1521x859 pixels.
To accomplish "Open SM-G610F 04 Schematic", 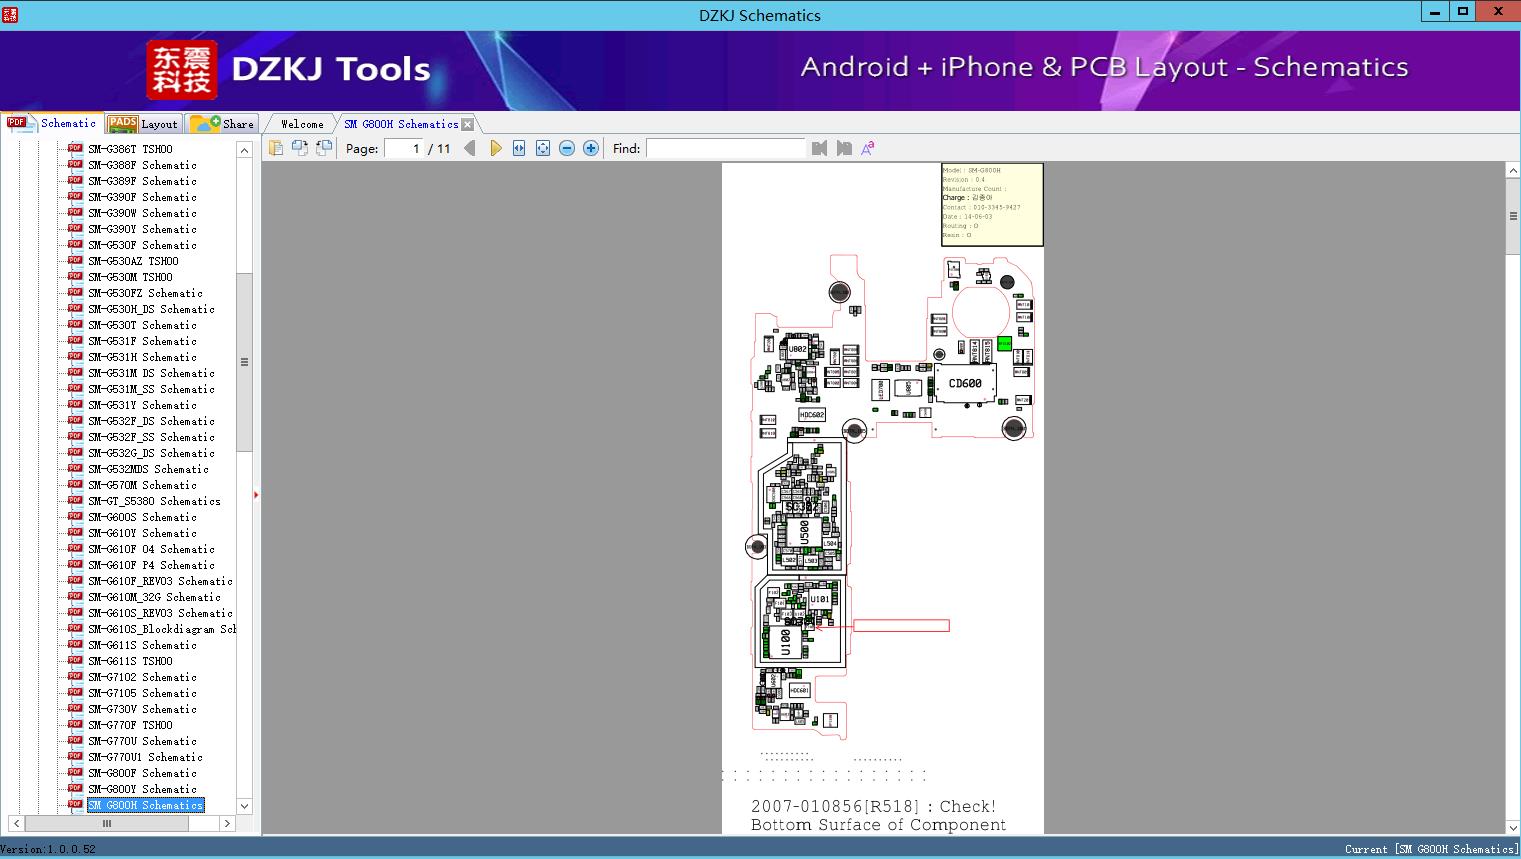I will (151, 549).
